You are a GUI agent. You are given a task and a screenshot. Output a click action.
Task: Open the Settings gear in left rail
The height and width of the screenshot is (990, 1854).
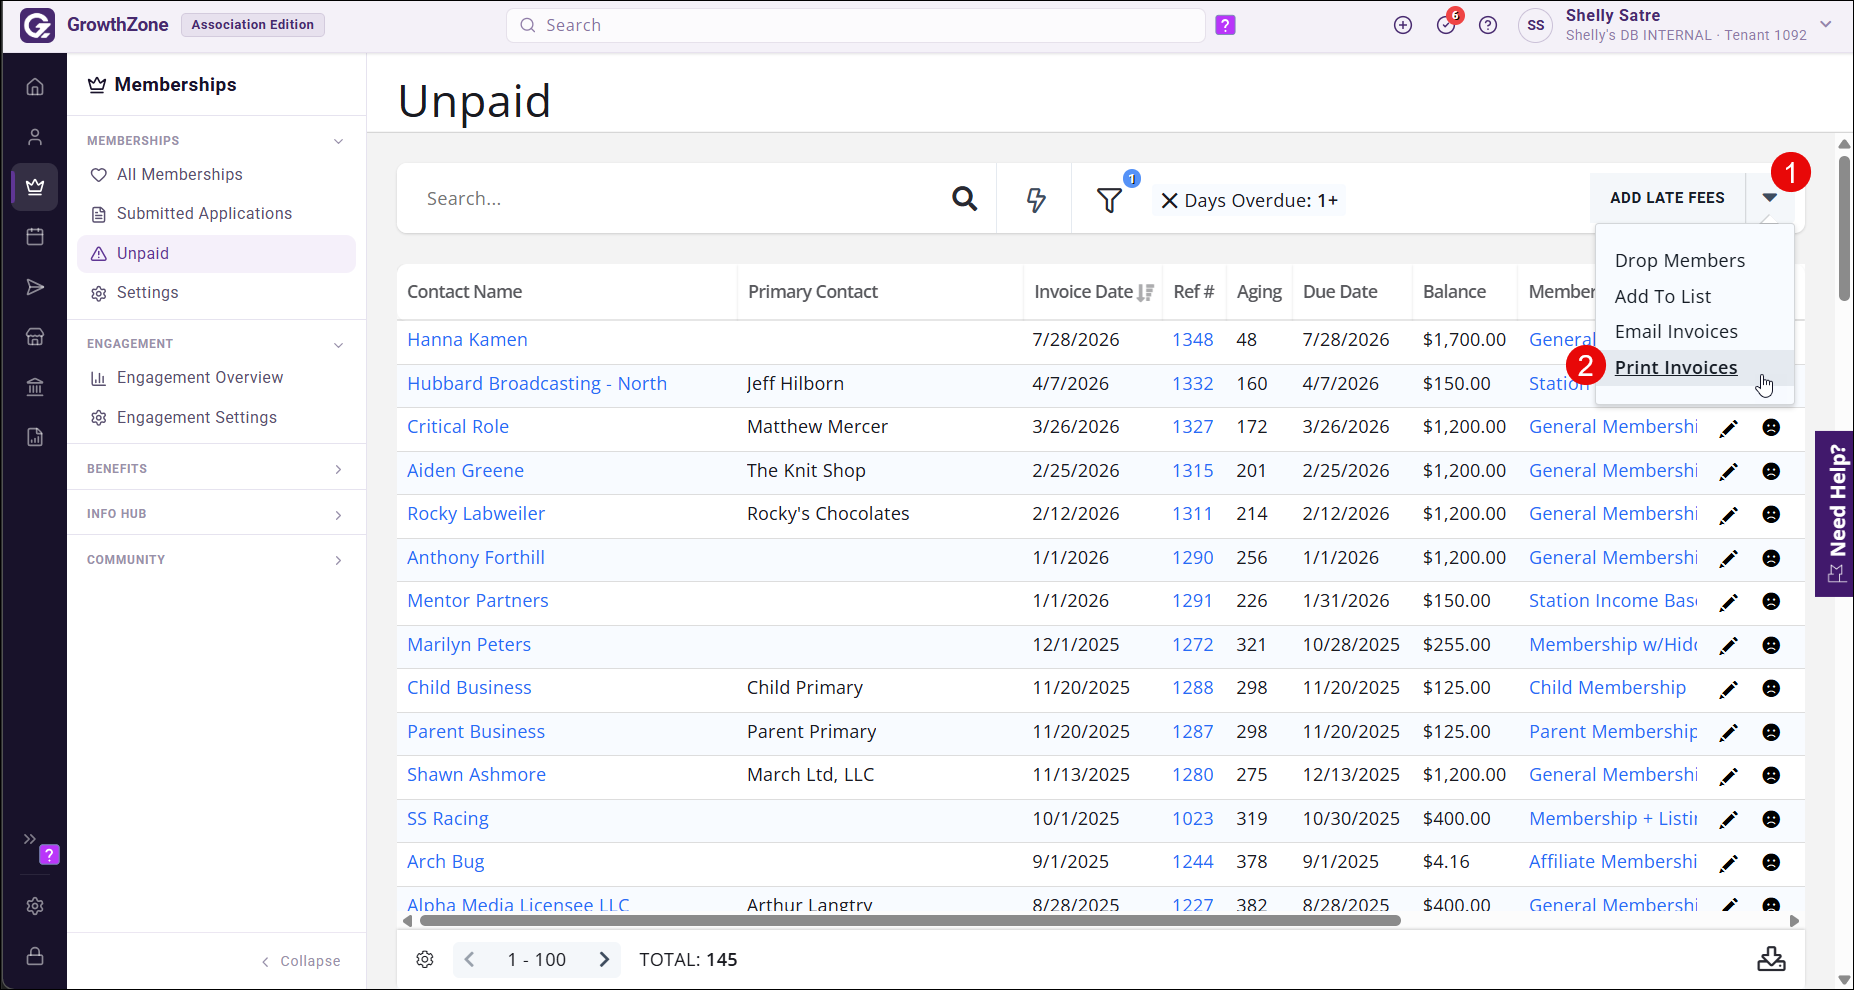(x=35, y=906)
